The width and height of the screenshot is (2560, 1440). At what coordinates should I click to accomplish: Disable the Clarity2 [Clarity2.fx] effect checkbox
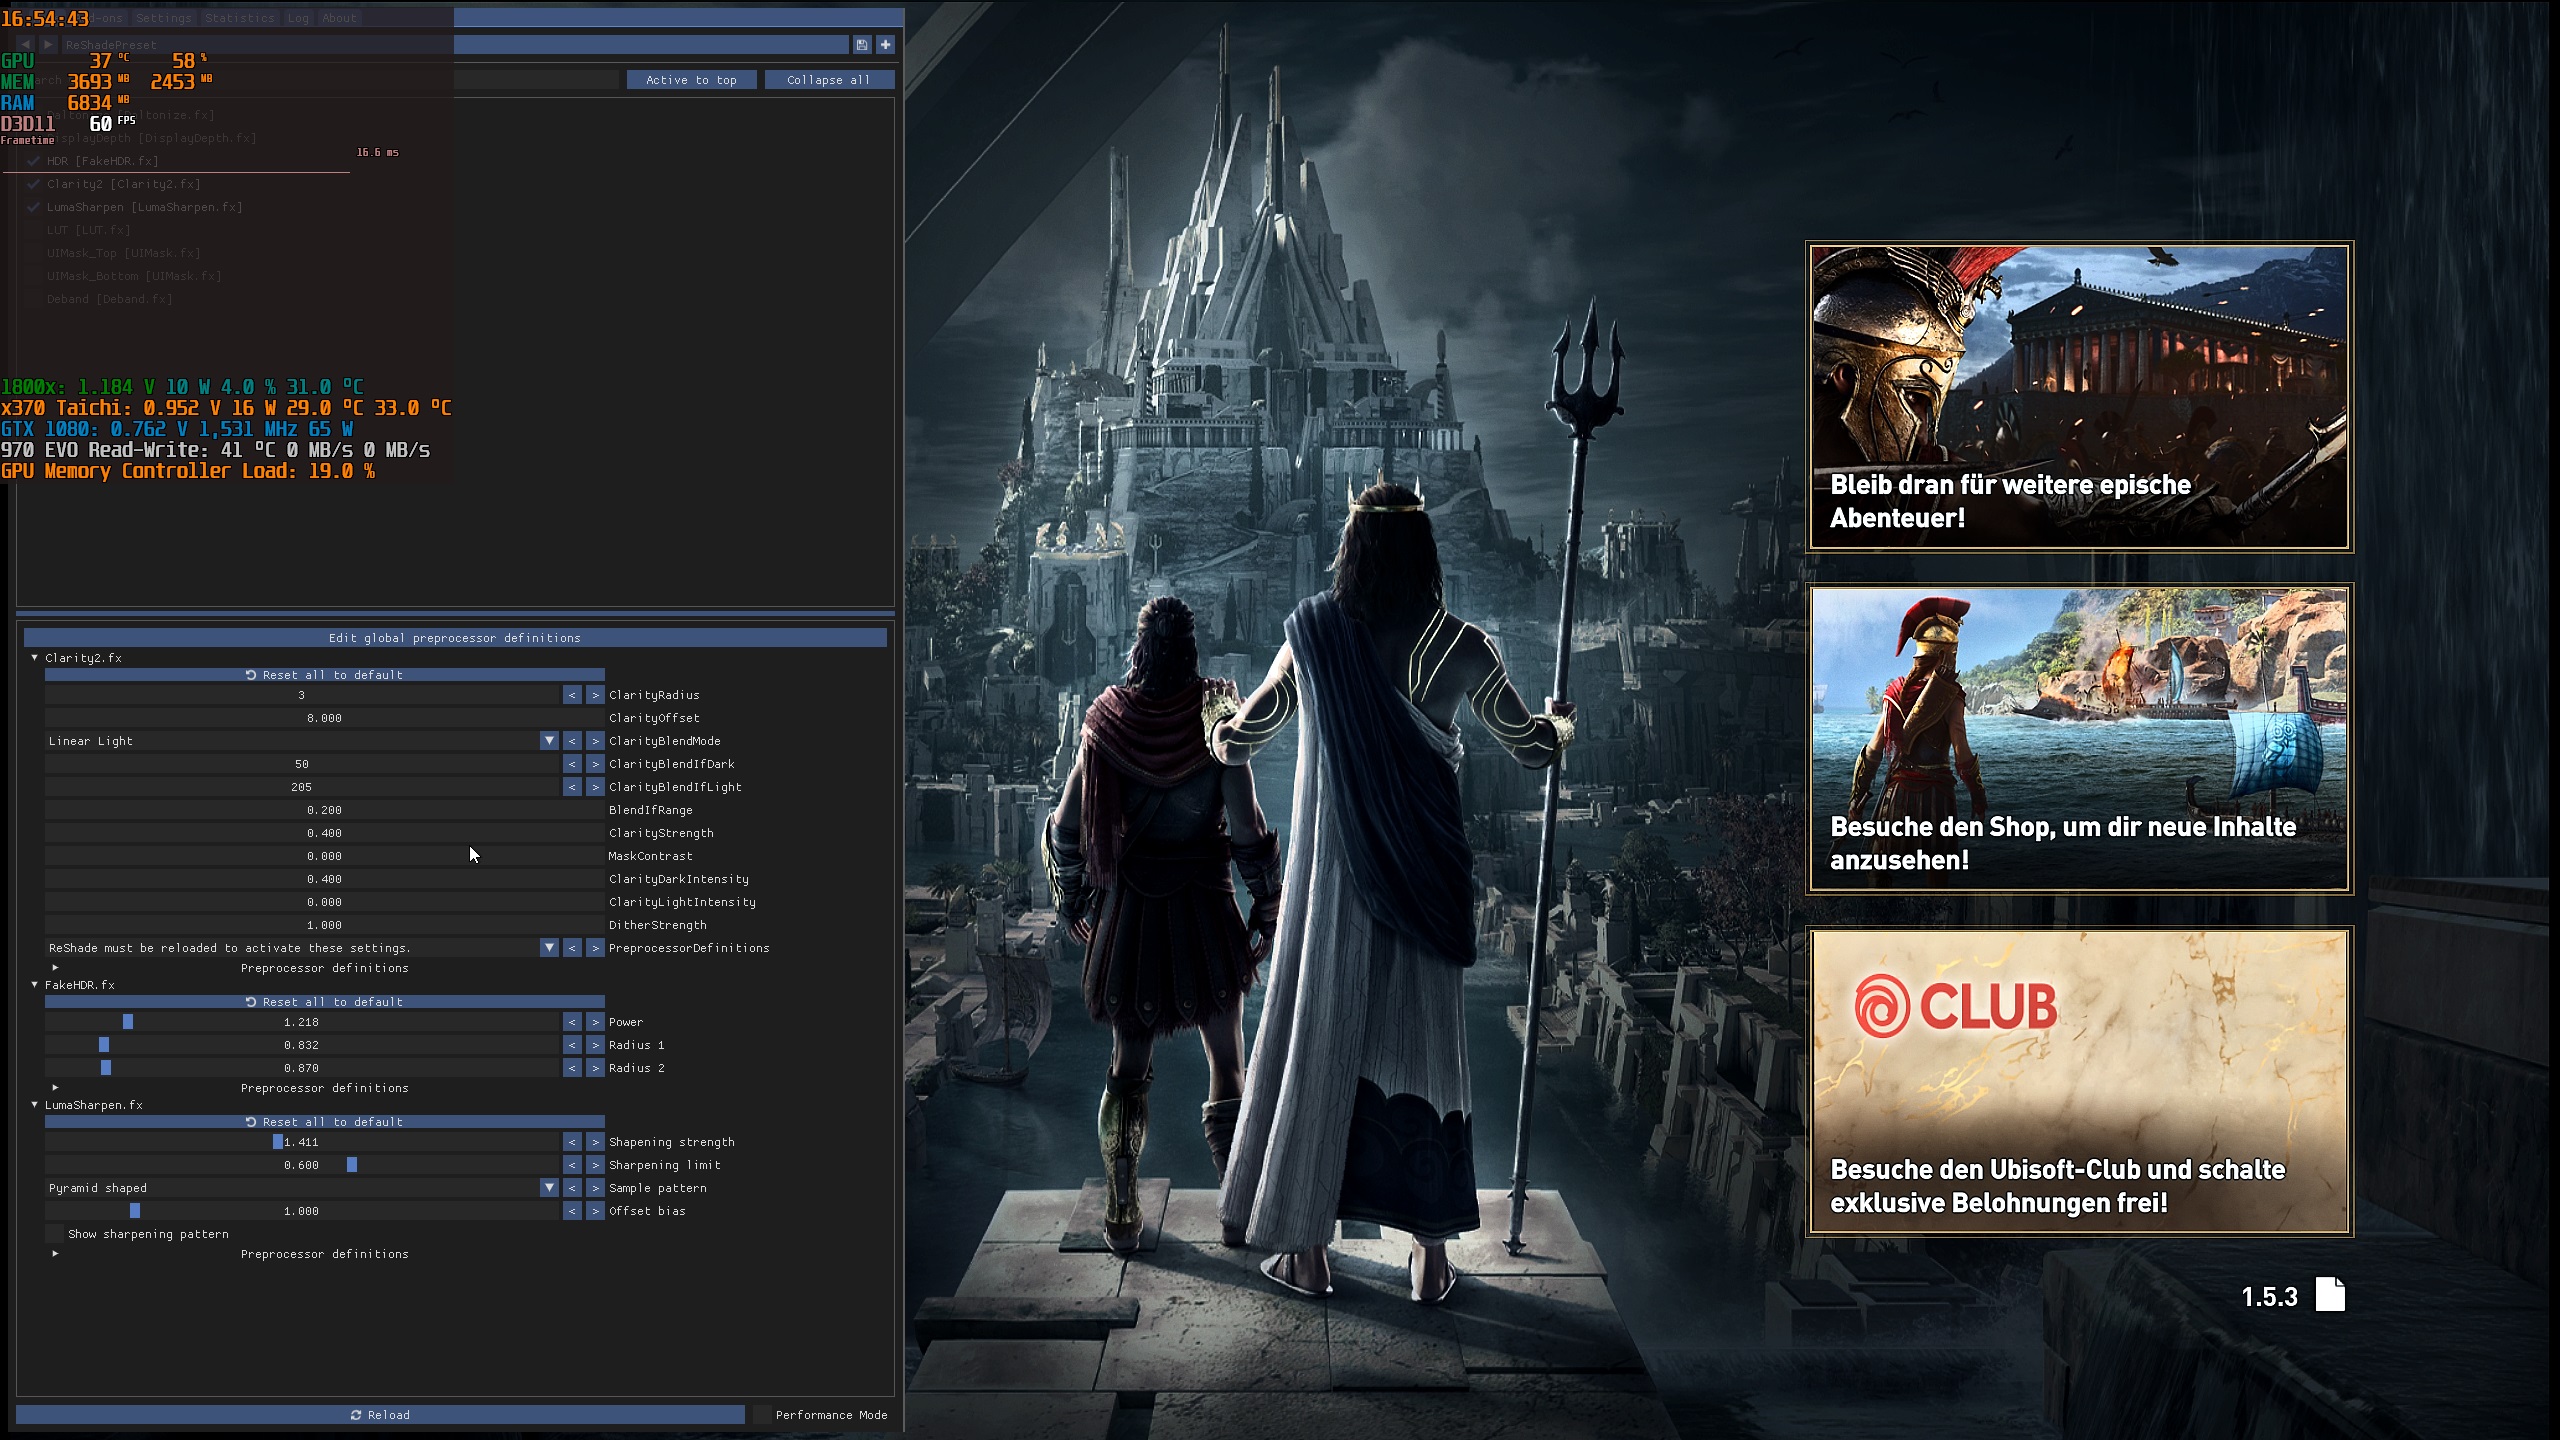coord(34,184)
